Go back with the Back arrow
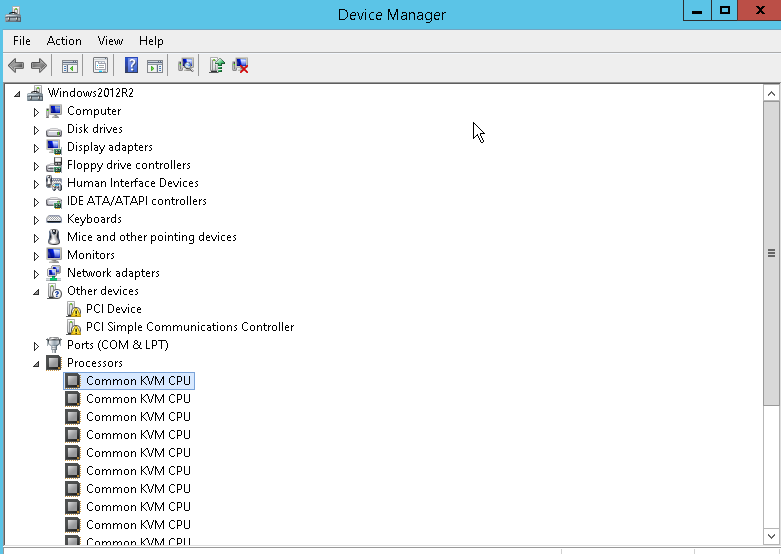Screen dimensions: 781x554 (16, 65)
